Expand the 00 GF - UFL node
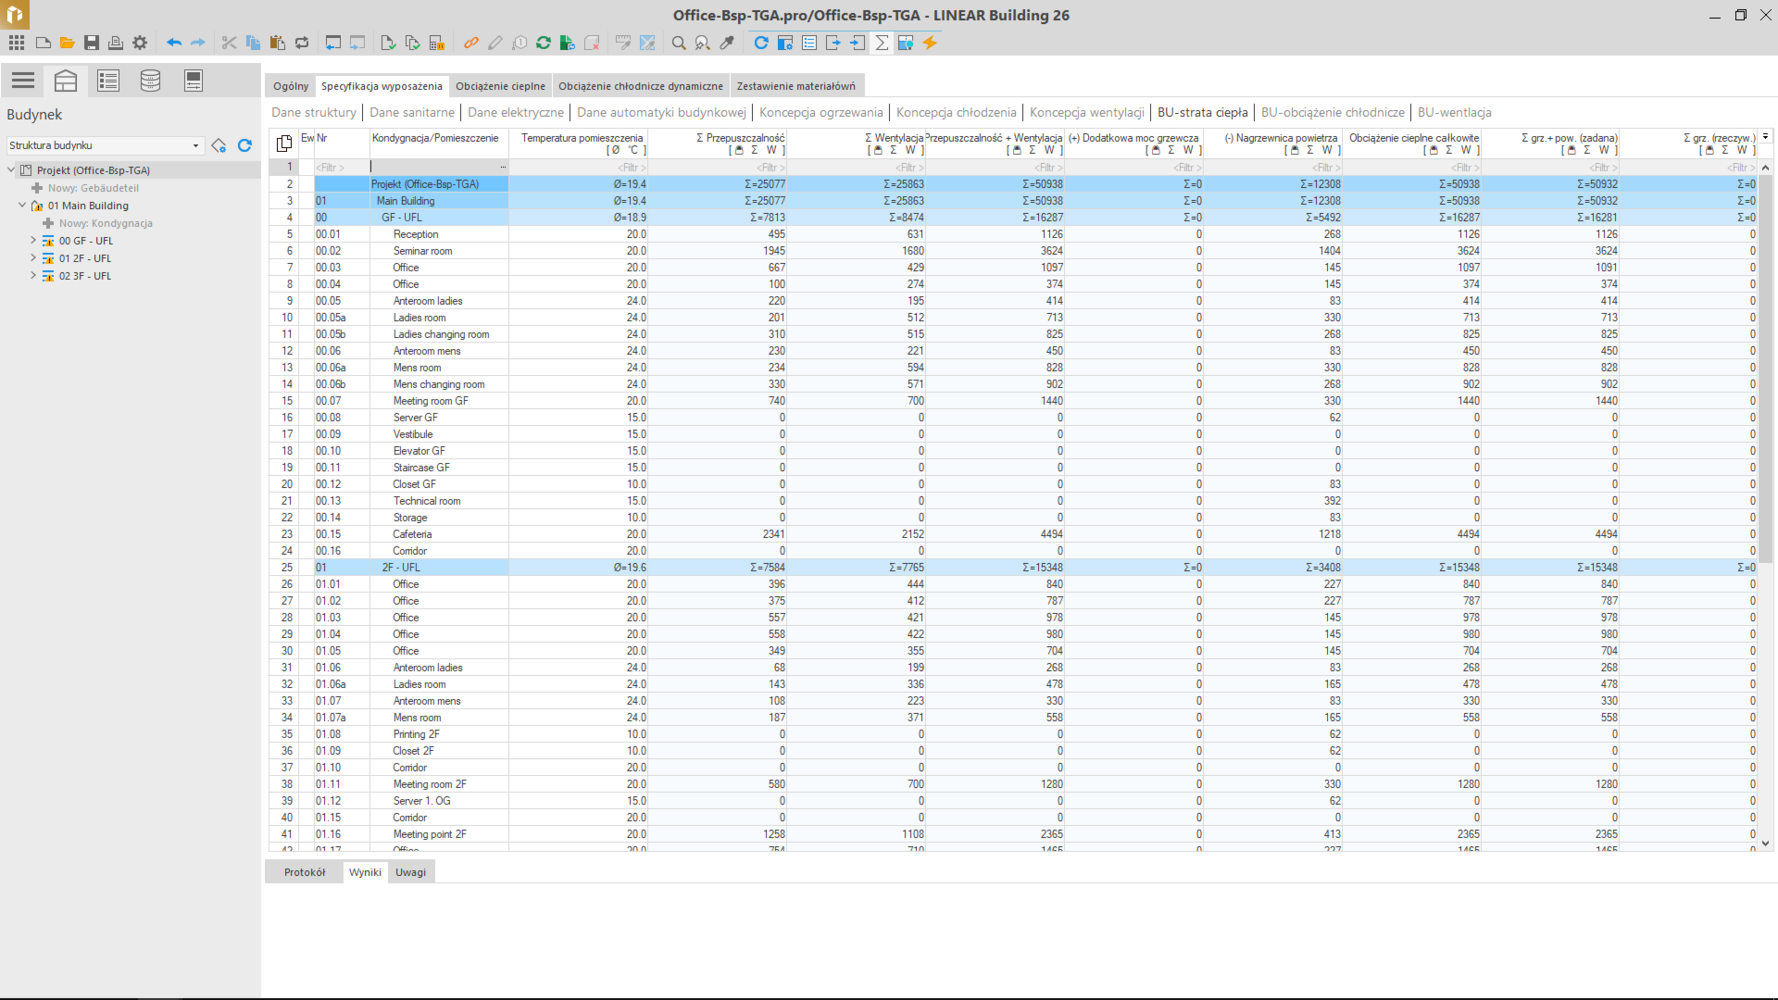Image resolution: width=1778 pixels, height=1000 pixels. click(x=33, y=241)
